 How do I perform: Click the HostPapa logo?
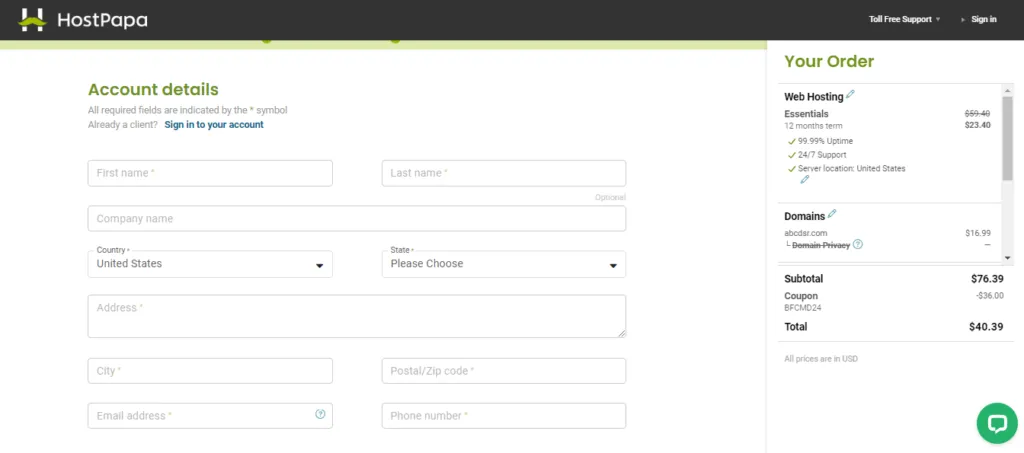(x=83, y=19)
